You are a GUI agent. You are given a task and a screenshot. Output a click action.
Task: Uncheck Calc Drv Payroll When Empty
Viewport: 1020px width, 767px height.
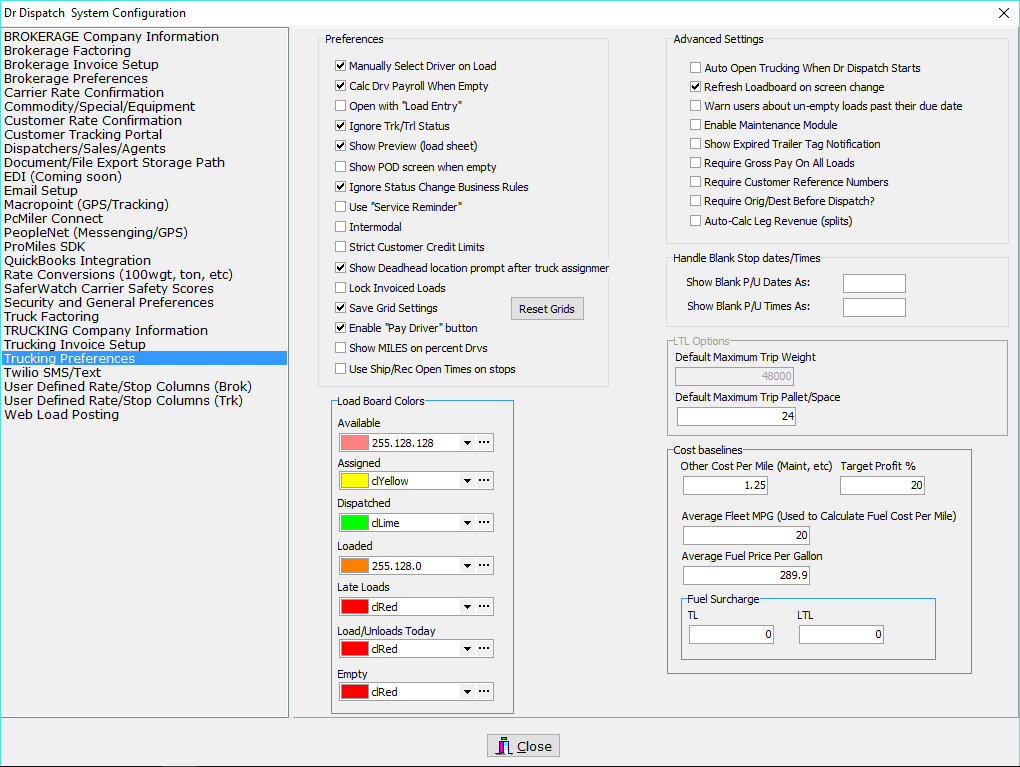340,86
